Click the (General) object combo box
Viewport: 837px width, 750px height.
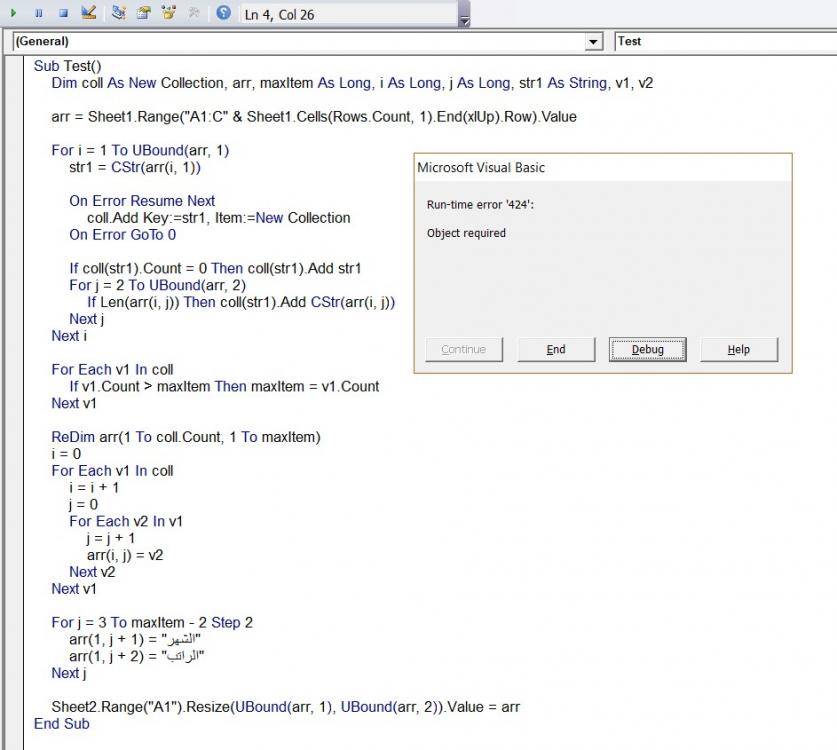(x=307, y=42)
